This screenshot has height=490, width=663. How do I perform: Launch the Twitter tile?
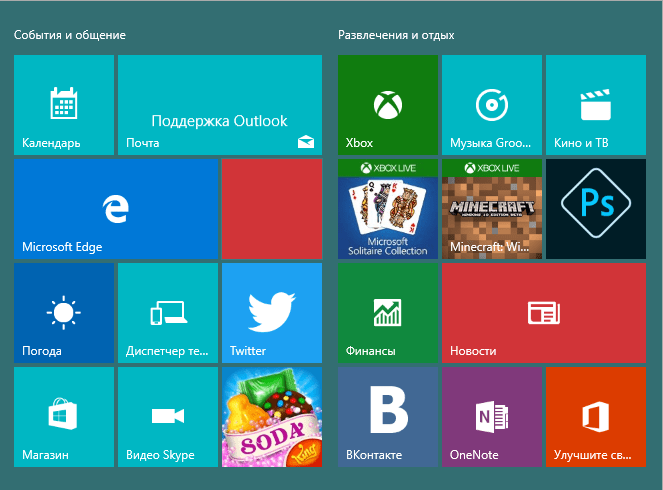(x=272, y=313)
